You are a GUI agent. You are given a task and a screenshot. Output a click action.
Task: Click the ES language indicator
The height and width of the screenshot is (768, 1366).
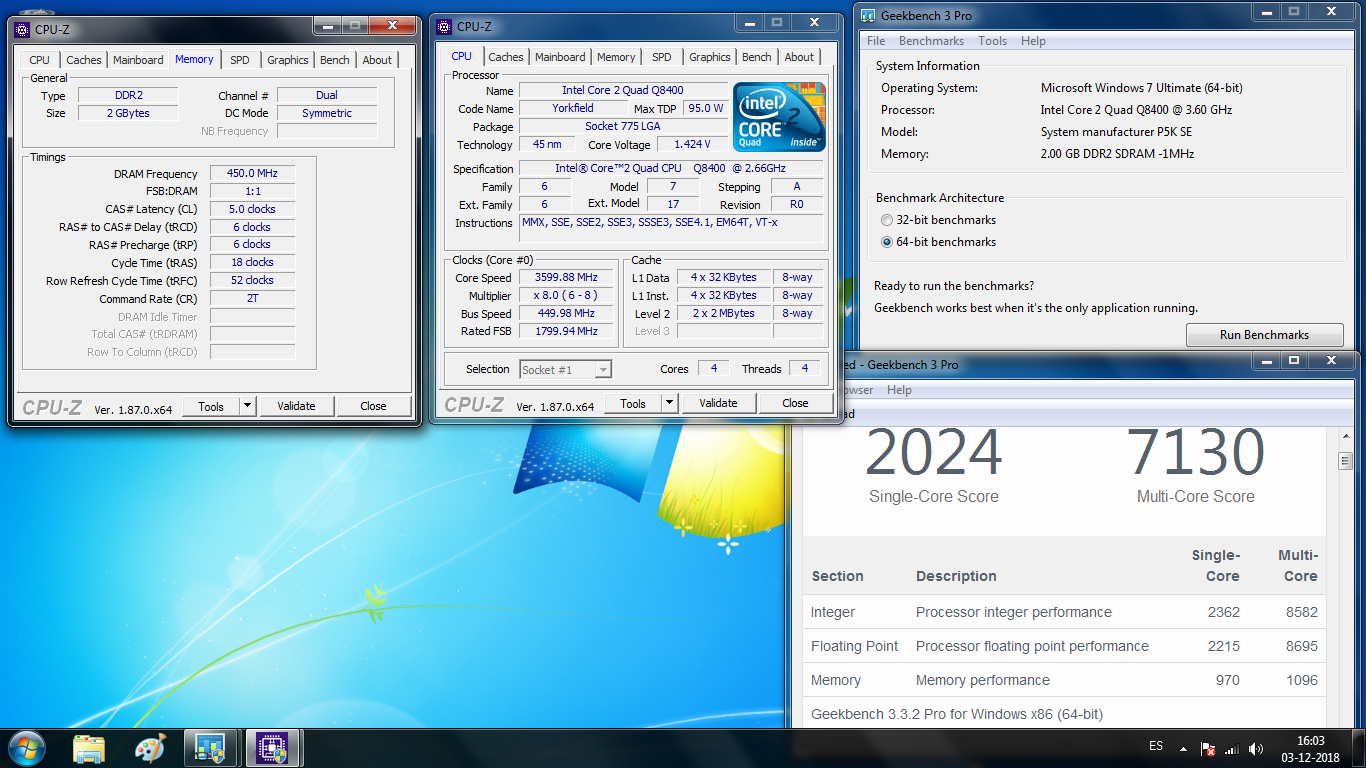(x=1156, y=747)
